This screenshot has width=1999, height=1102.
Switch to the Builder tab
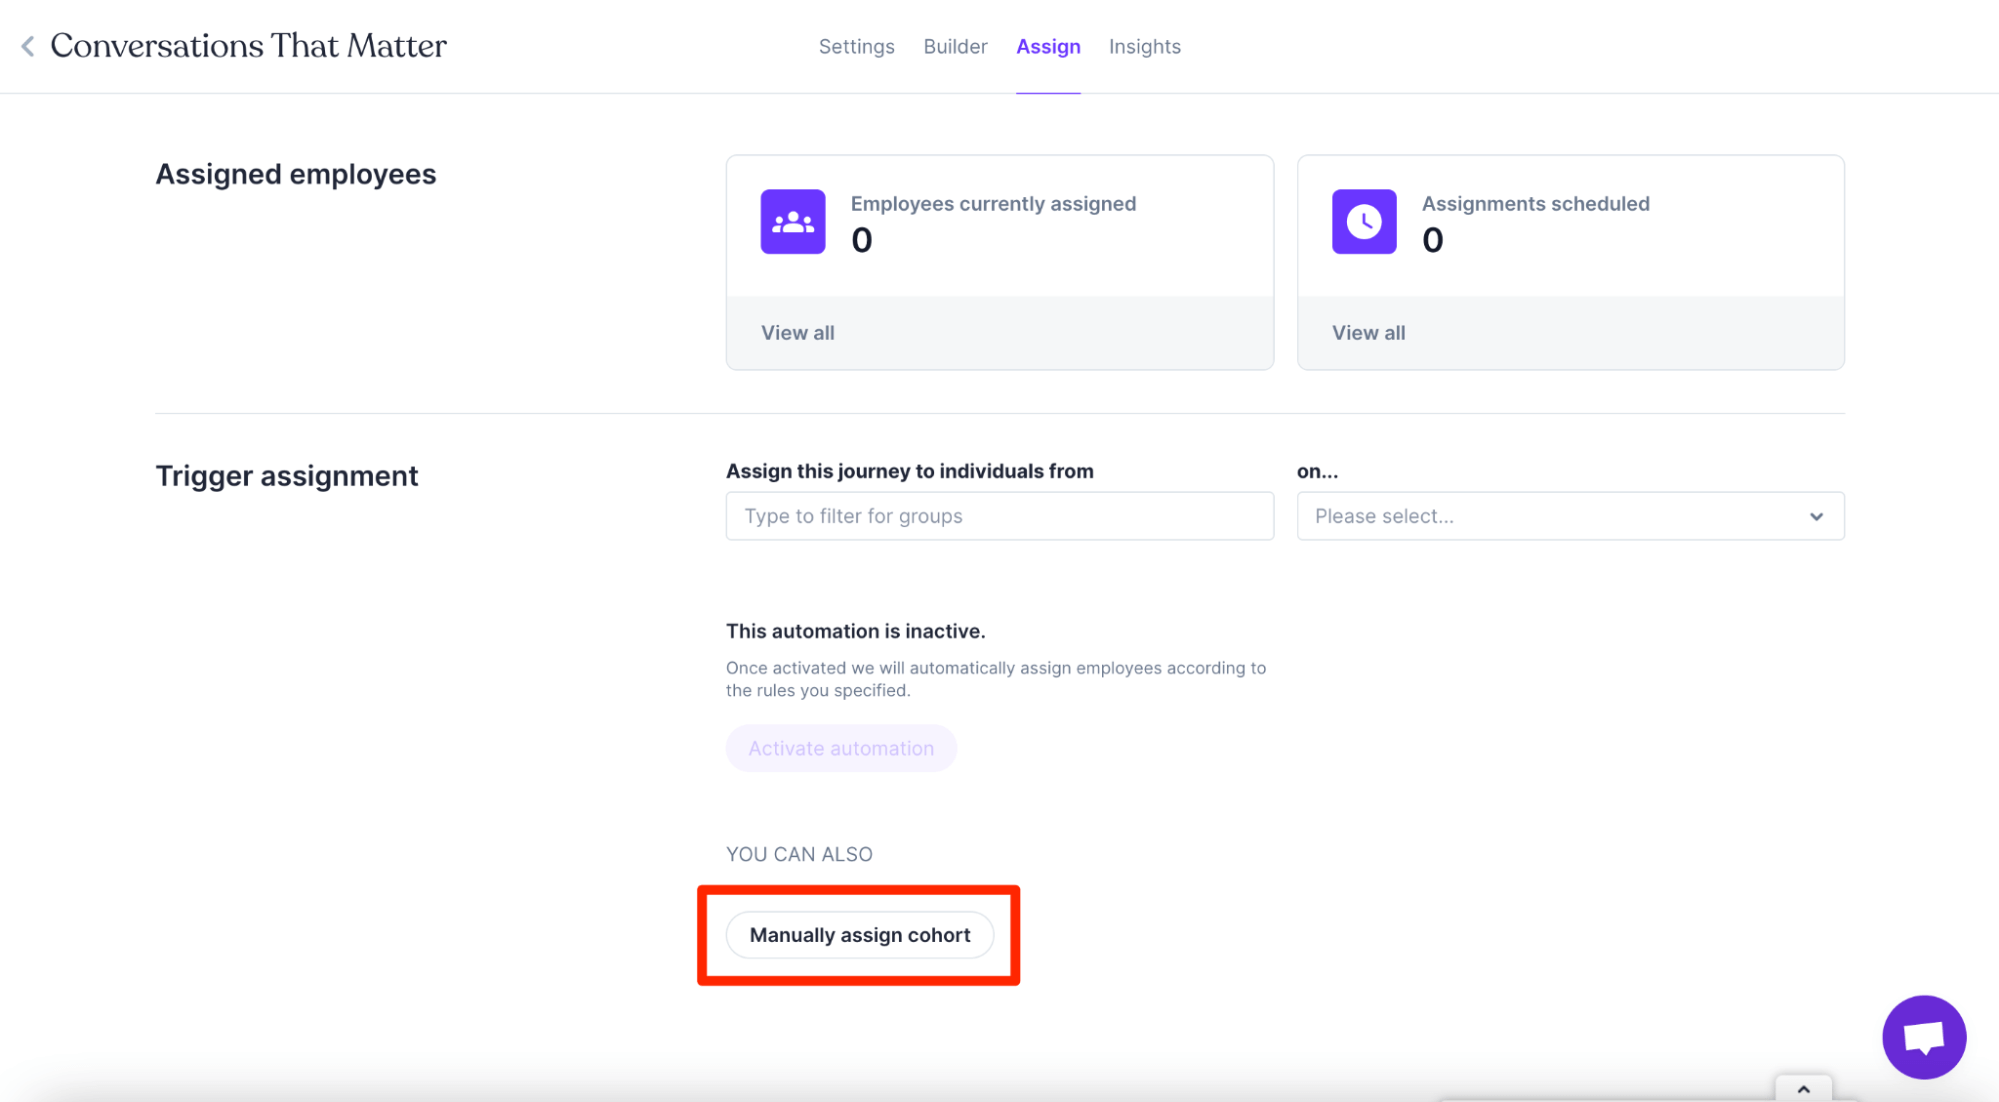point(954,47)
